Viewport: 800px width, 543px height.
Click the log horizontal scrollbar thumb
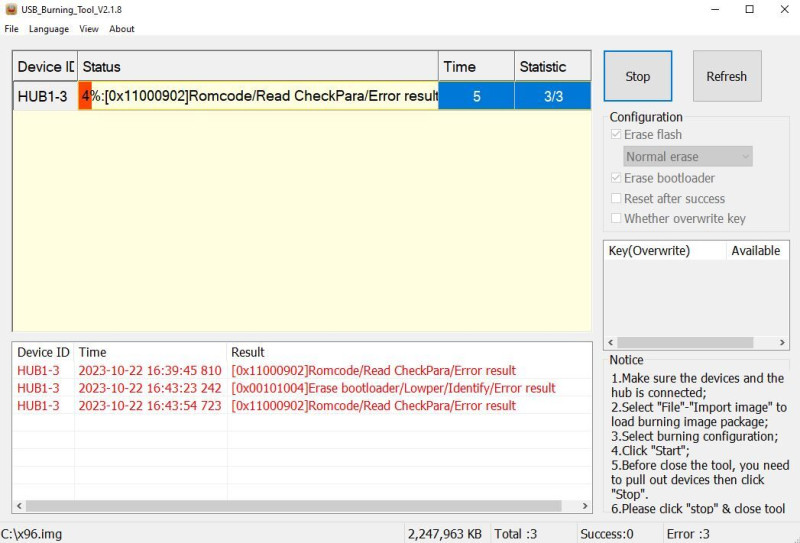pyautogui.click(x=294, y=506)
